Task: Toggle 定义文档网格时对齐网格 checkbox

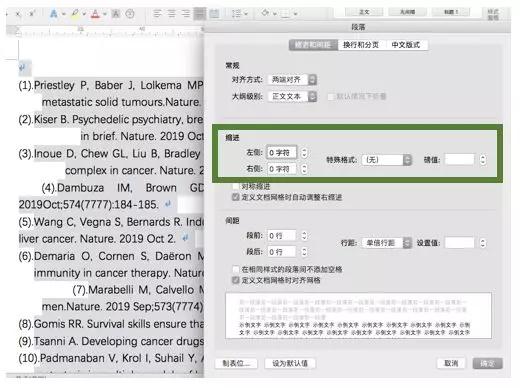Action: [236, 280]
